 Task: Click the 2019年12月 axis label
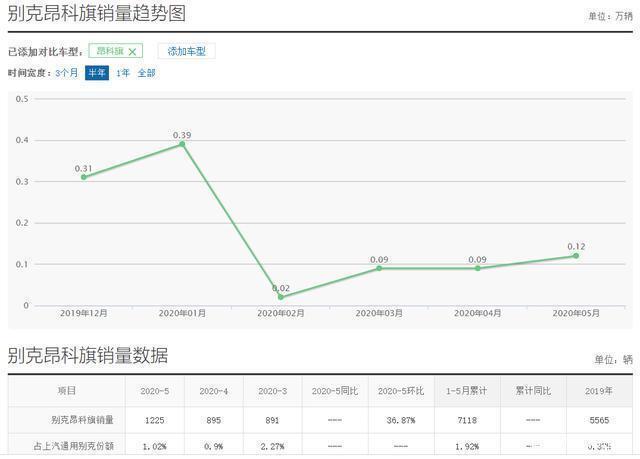[x=84, y=313]
